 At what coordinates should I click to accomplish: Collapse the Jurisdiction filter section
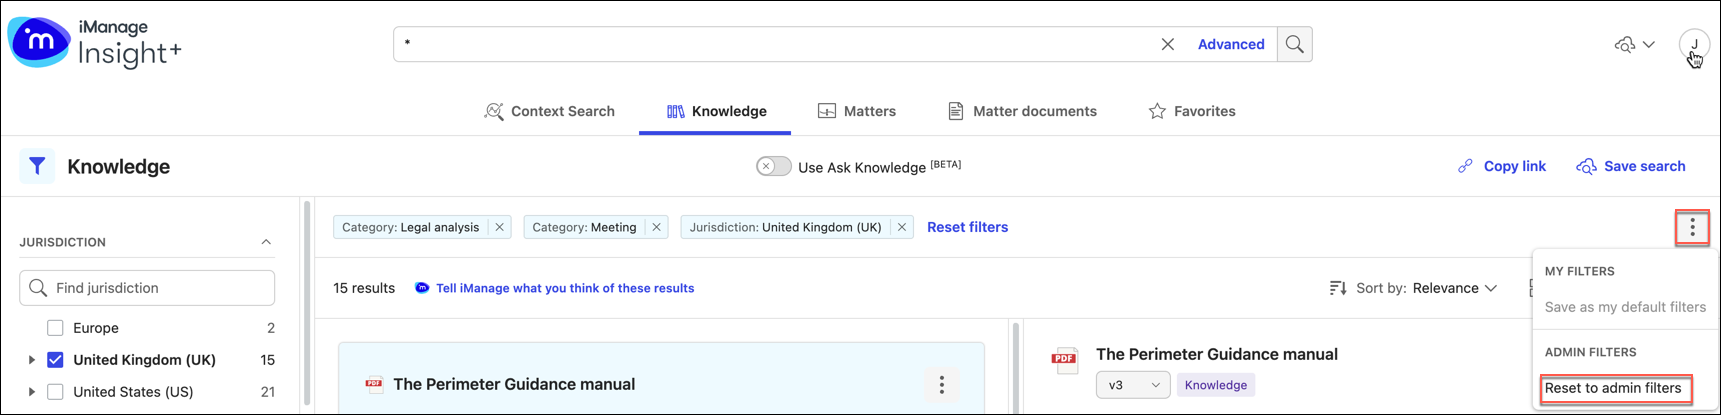coord(266,242)
